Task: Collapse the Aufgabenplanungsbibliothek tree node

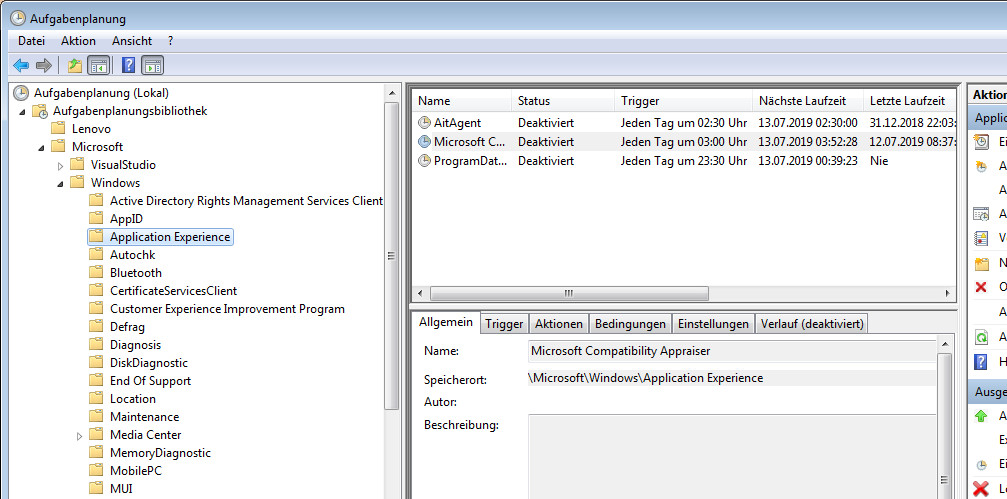Action: [x=23, y=111]
